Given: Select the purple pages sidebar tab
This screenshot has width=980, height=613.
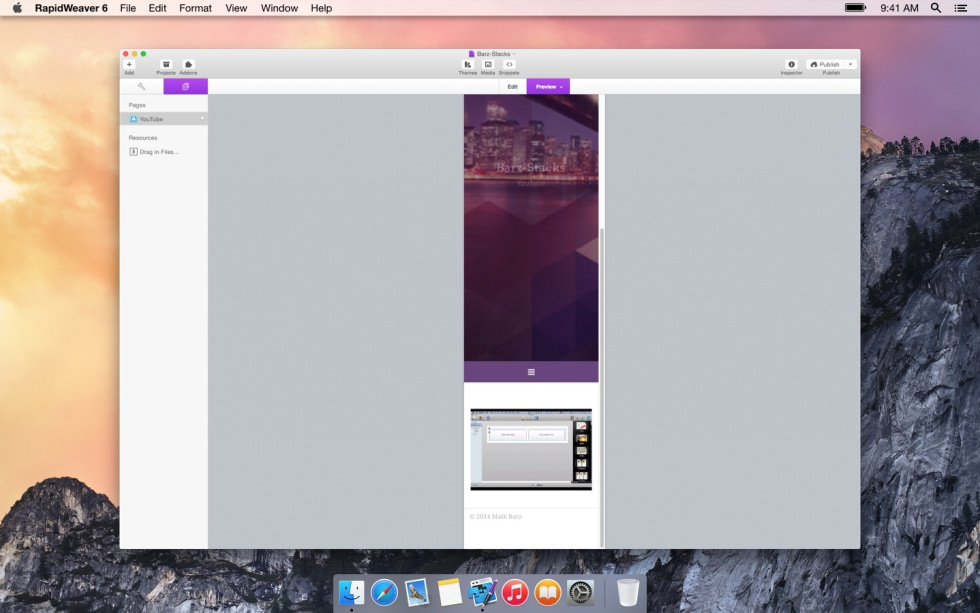Looking at the screenshot, I should click(x=186, y=86).
